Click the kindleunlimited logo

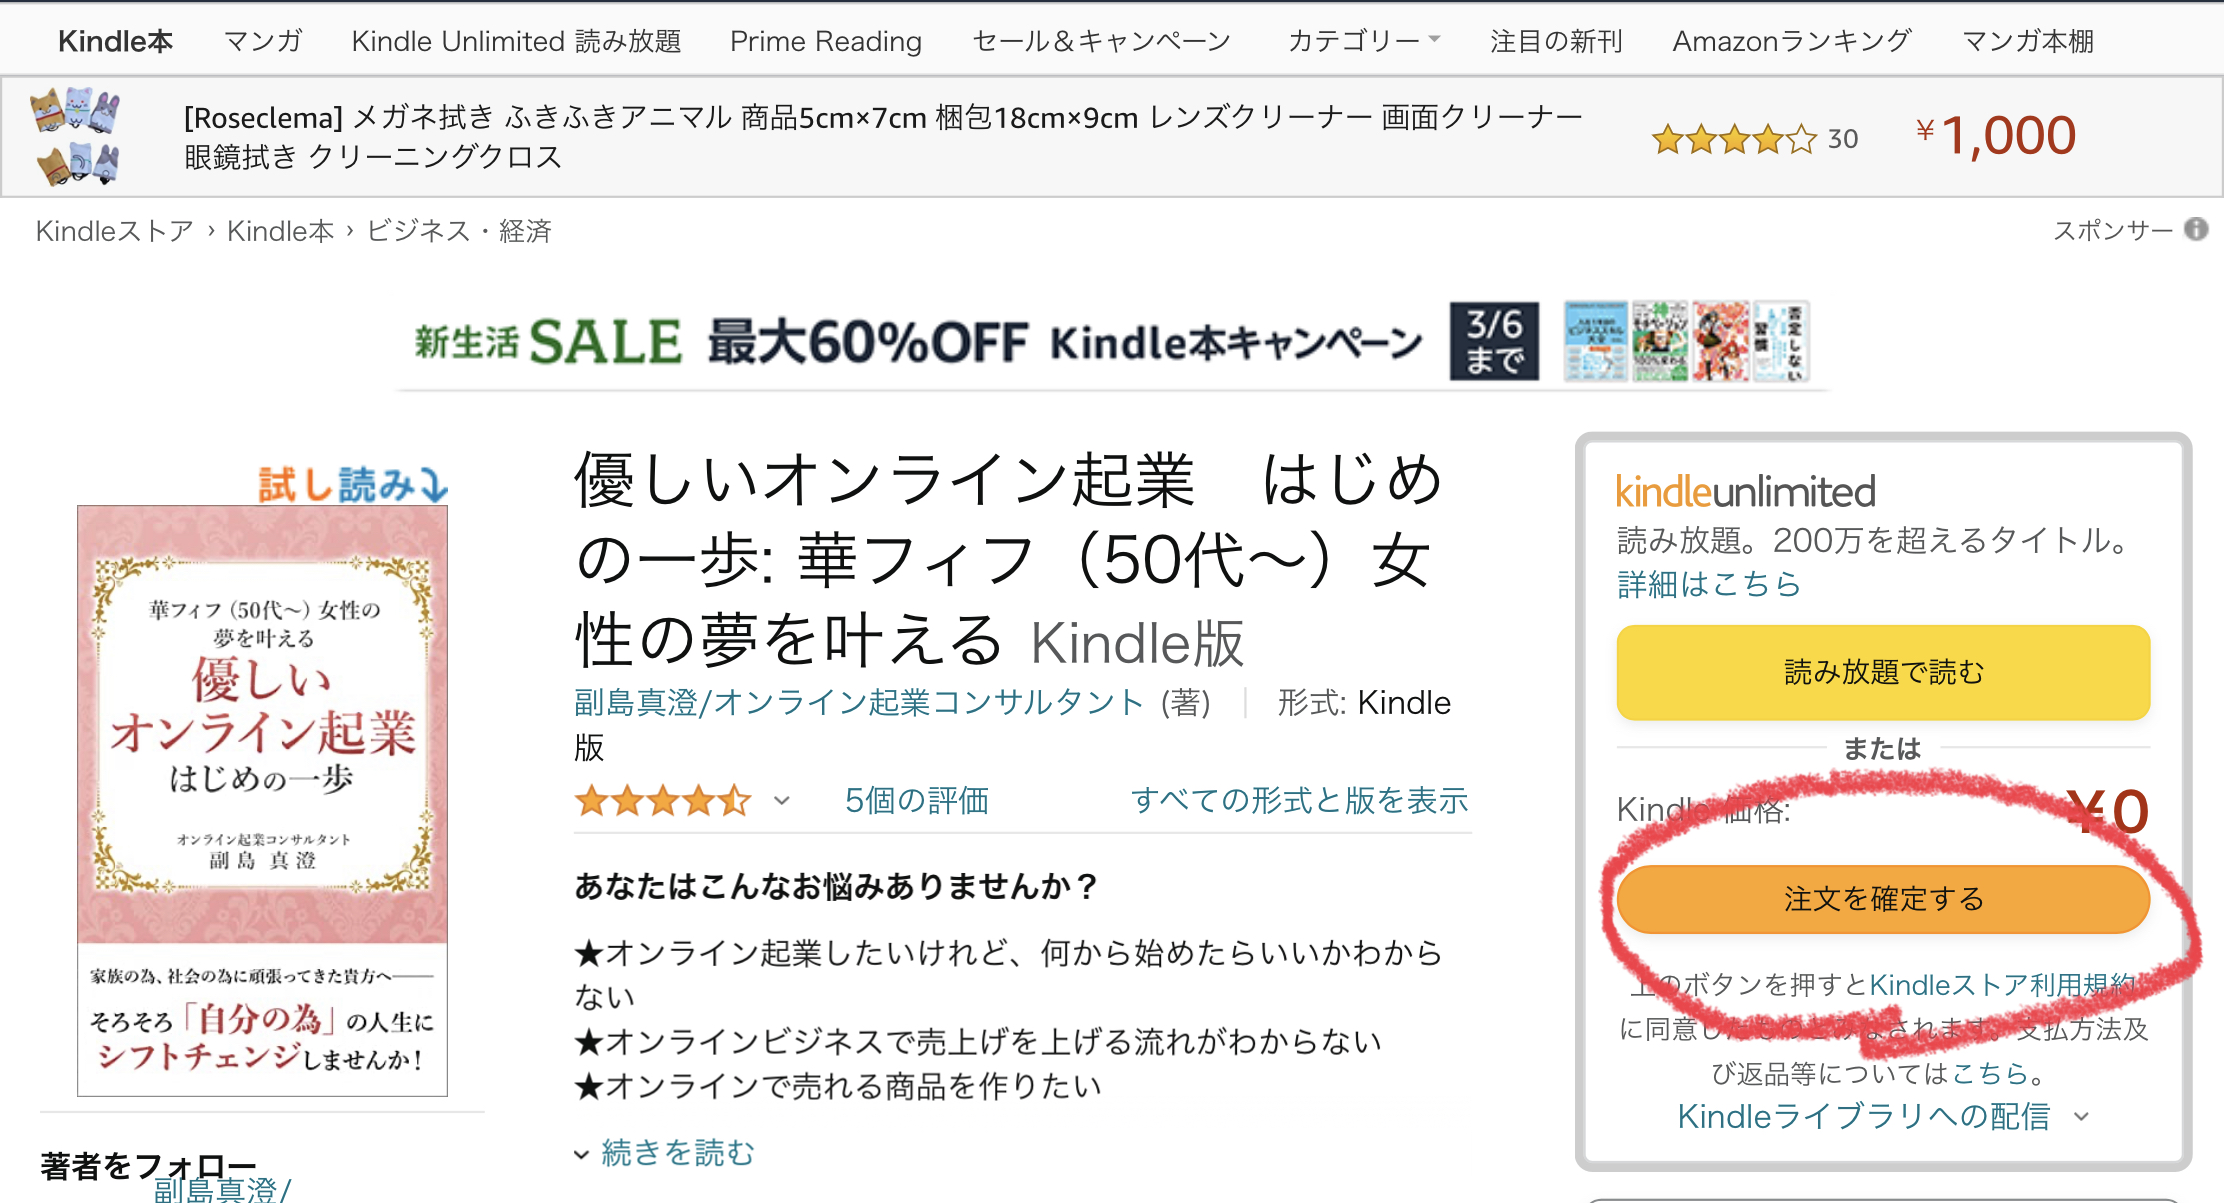[x=1745, y=492]
